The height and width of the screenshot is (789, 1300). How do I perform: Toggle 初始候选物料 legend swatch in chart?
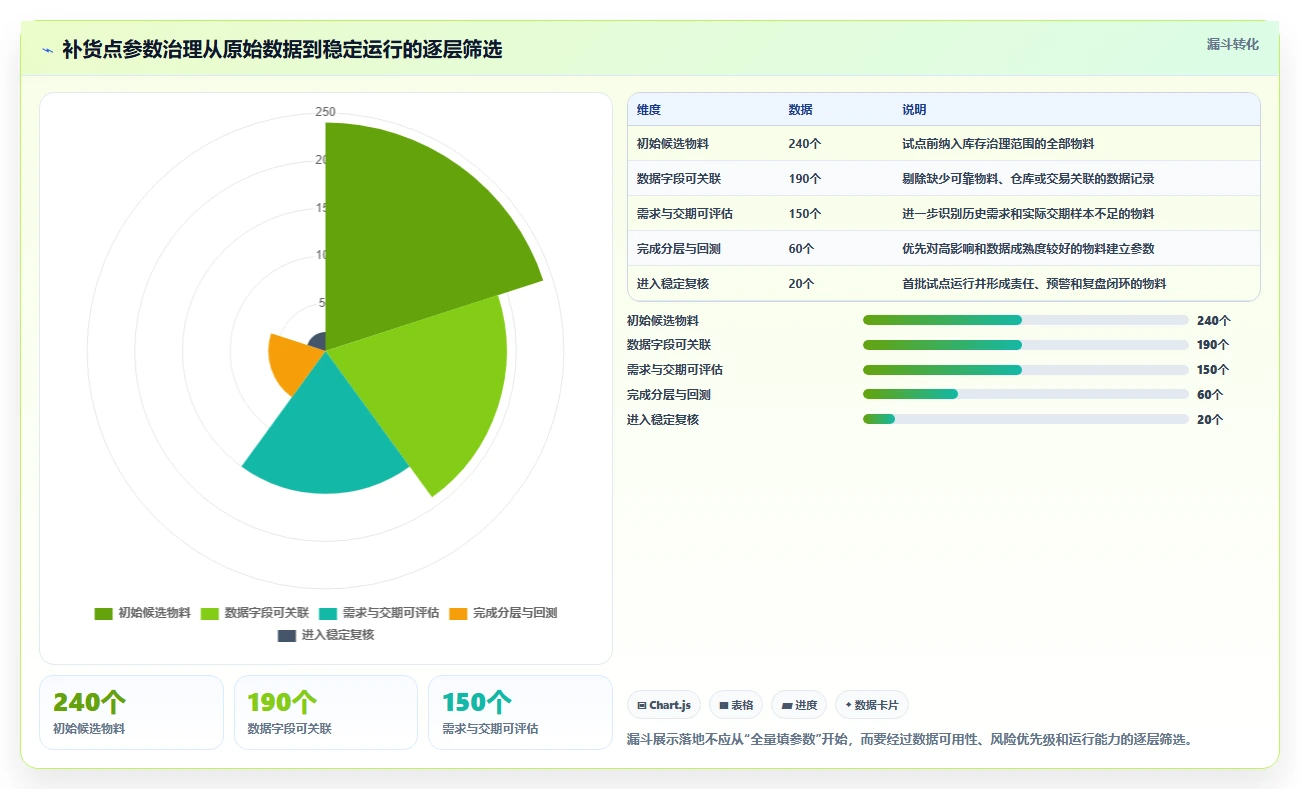(x=103, y=613)
